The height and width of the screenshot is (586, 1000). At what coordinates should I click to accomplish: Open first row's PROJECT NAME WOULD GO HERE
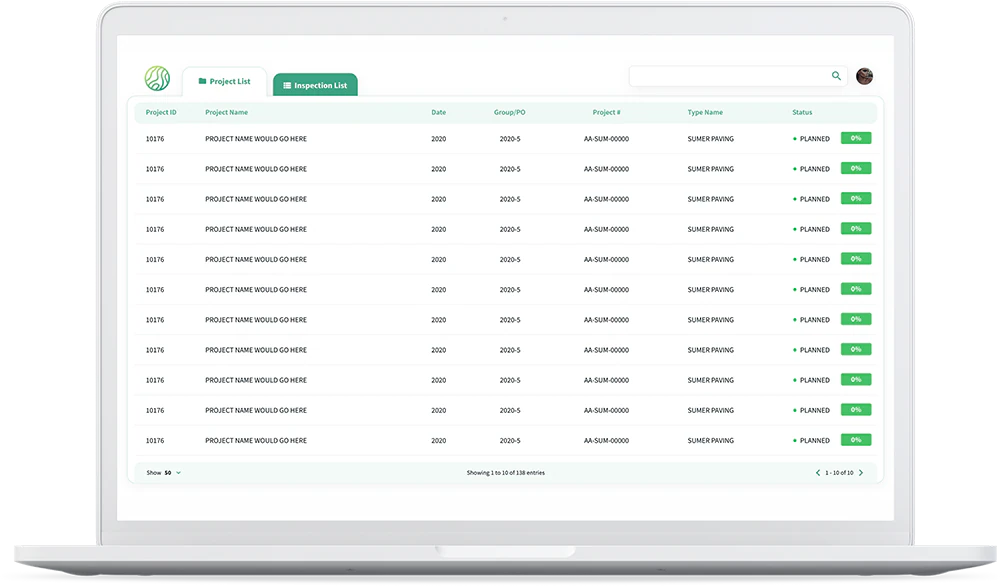click(x=256, y=139)
